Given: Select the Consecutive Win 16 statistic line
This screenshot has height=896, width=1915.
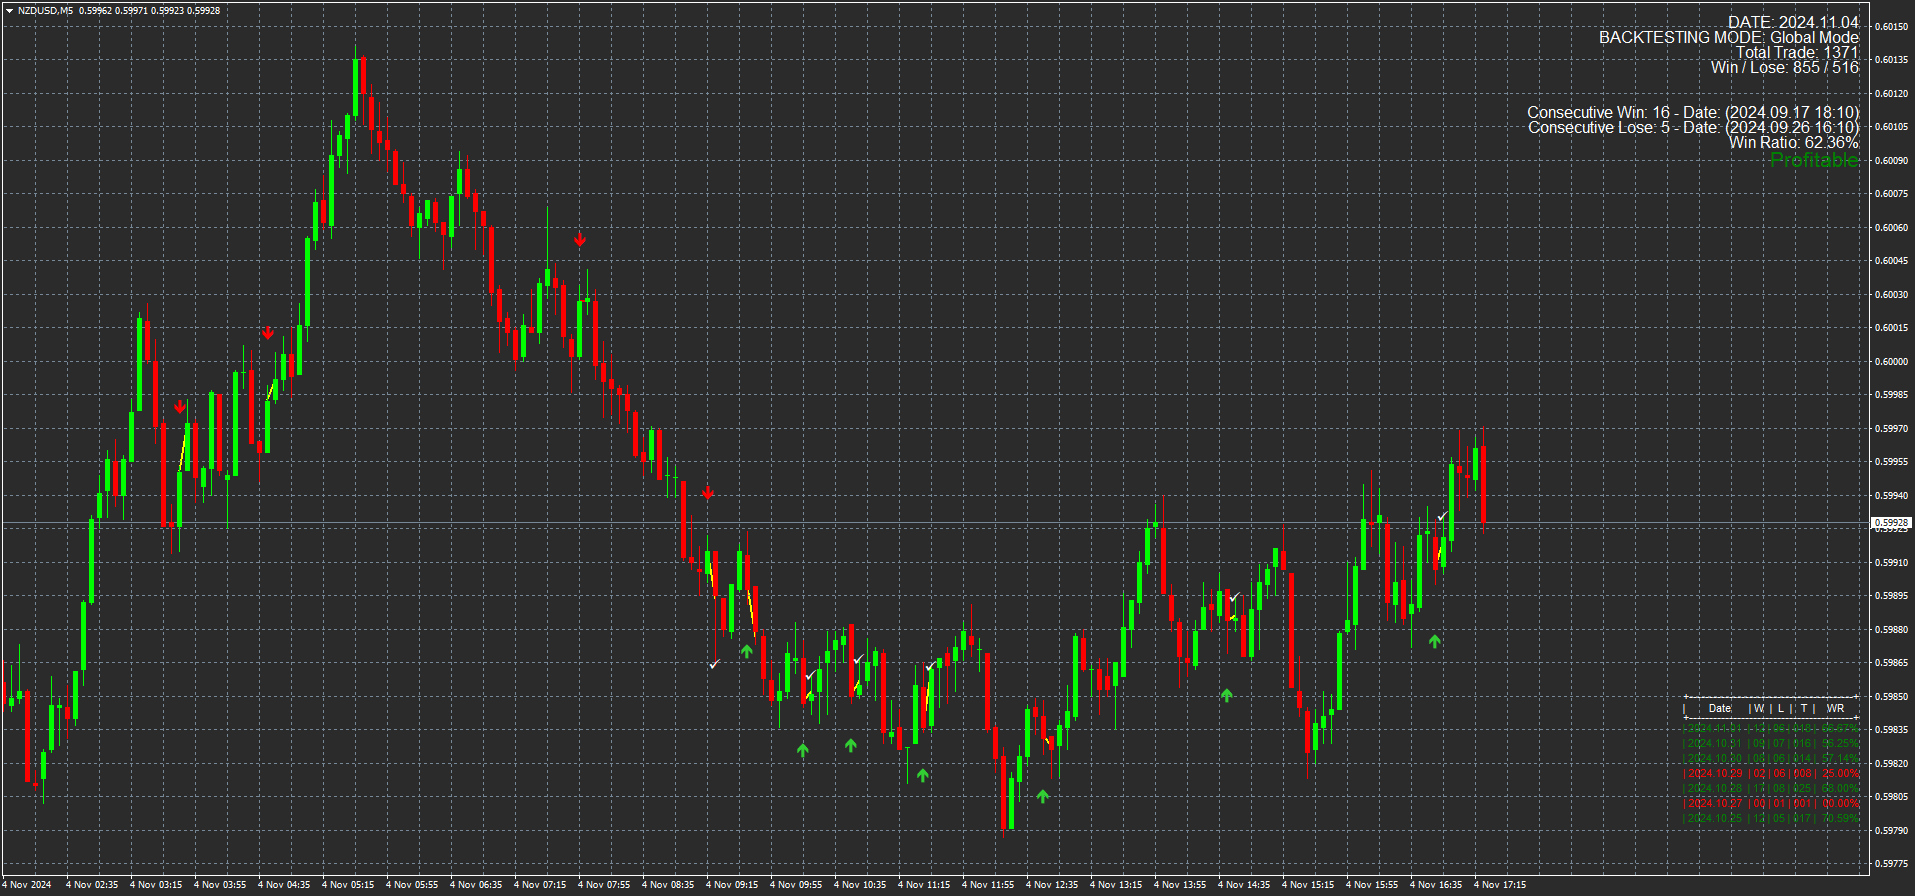Looking at the screenshot, I should click(x=1692, y=113).
